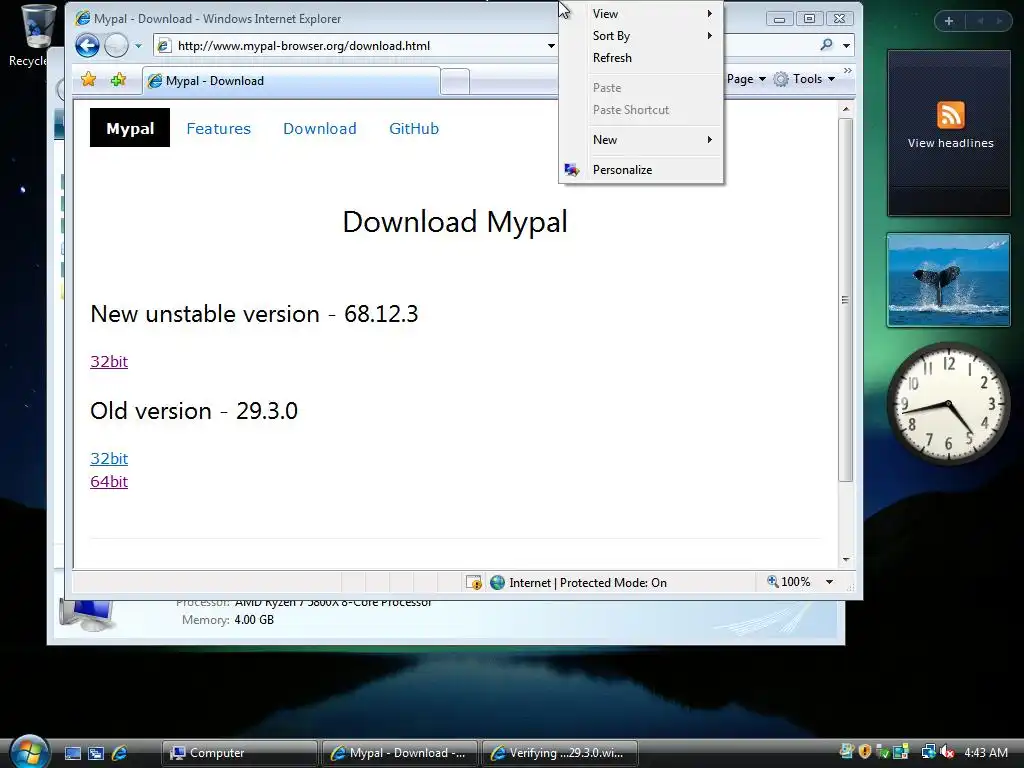
Task: Expand the New submenu
Action: (641, 140)
